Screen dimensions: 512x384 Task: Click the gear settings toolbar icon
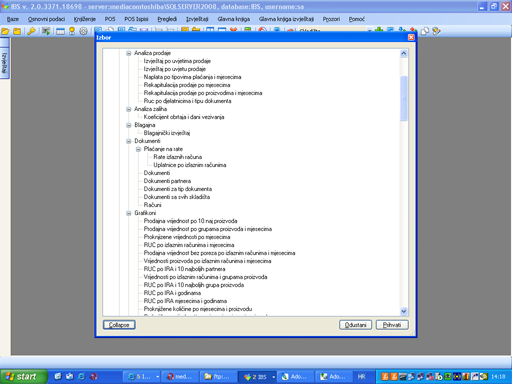coord(83,31)
